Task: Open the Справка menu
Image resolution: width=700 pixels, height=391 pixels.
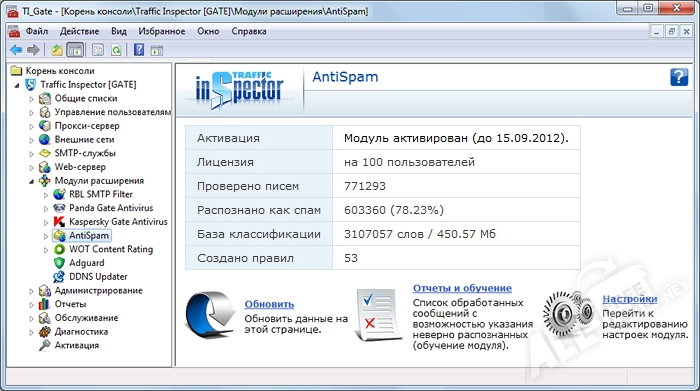Action: click(x=249, y=31)
